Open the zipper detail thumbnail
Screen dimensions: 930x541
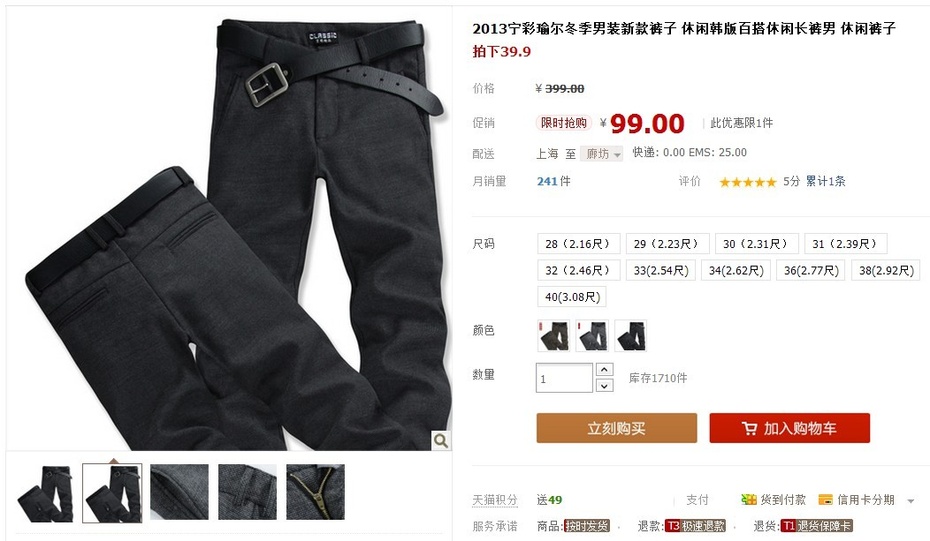point(316,492)
